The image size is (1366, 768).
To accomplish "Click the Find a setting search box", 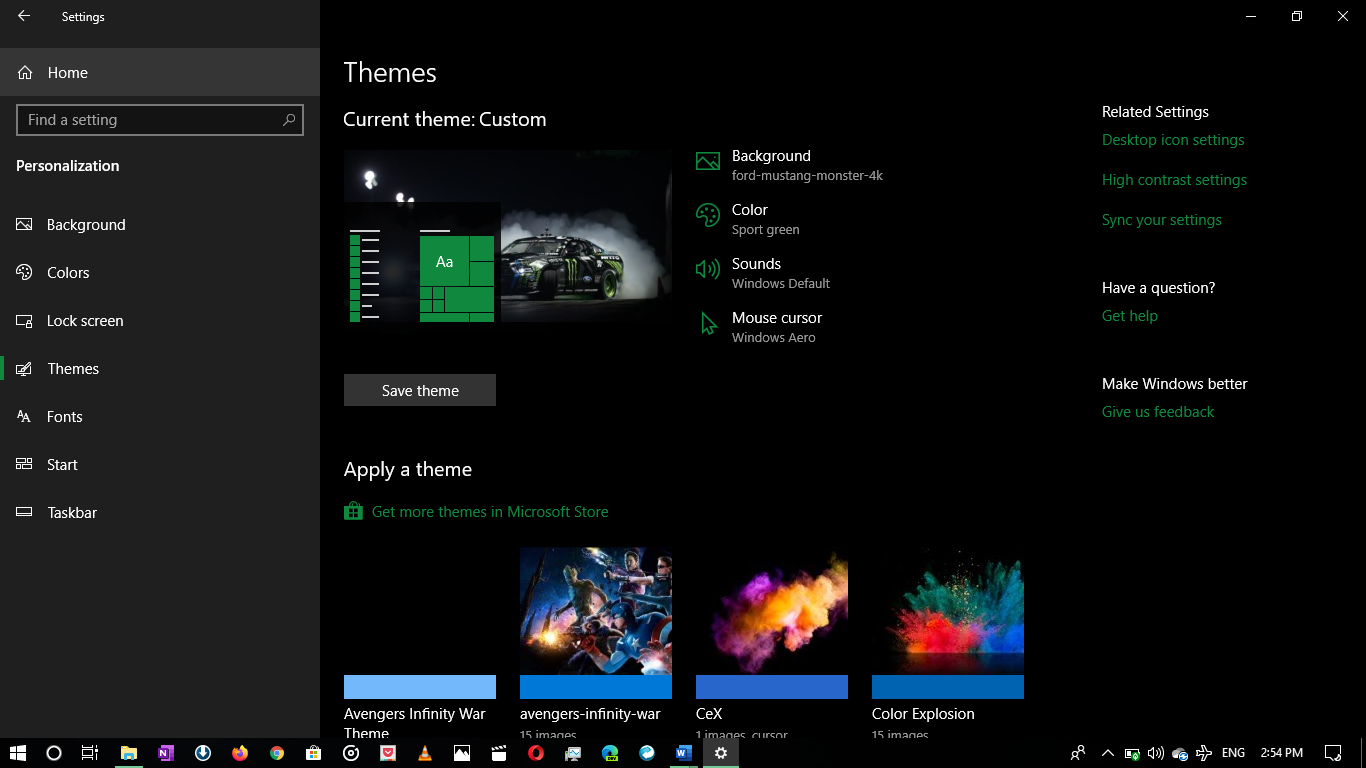I will click(x=150, y=120).
